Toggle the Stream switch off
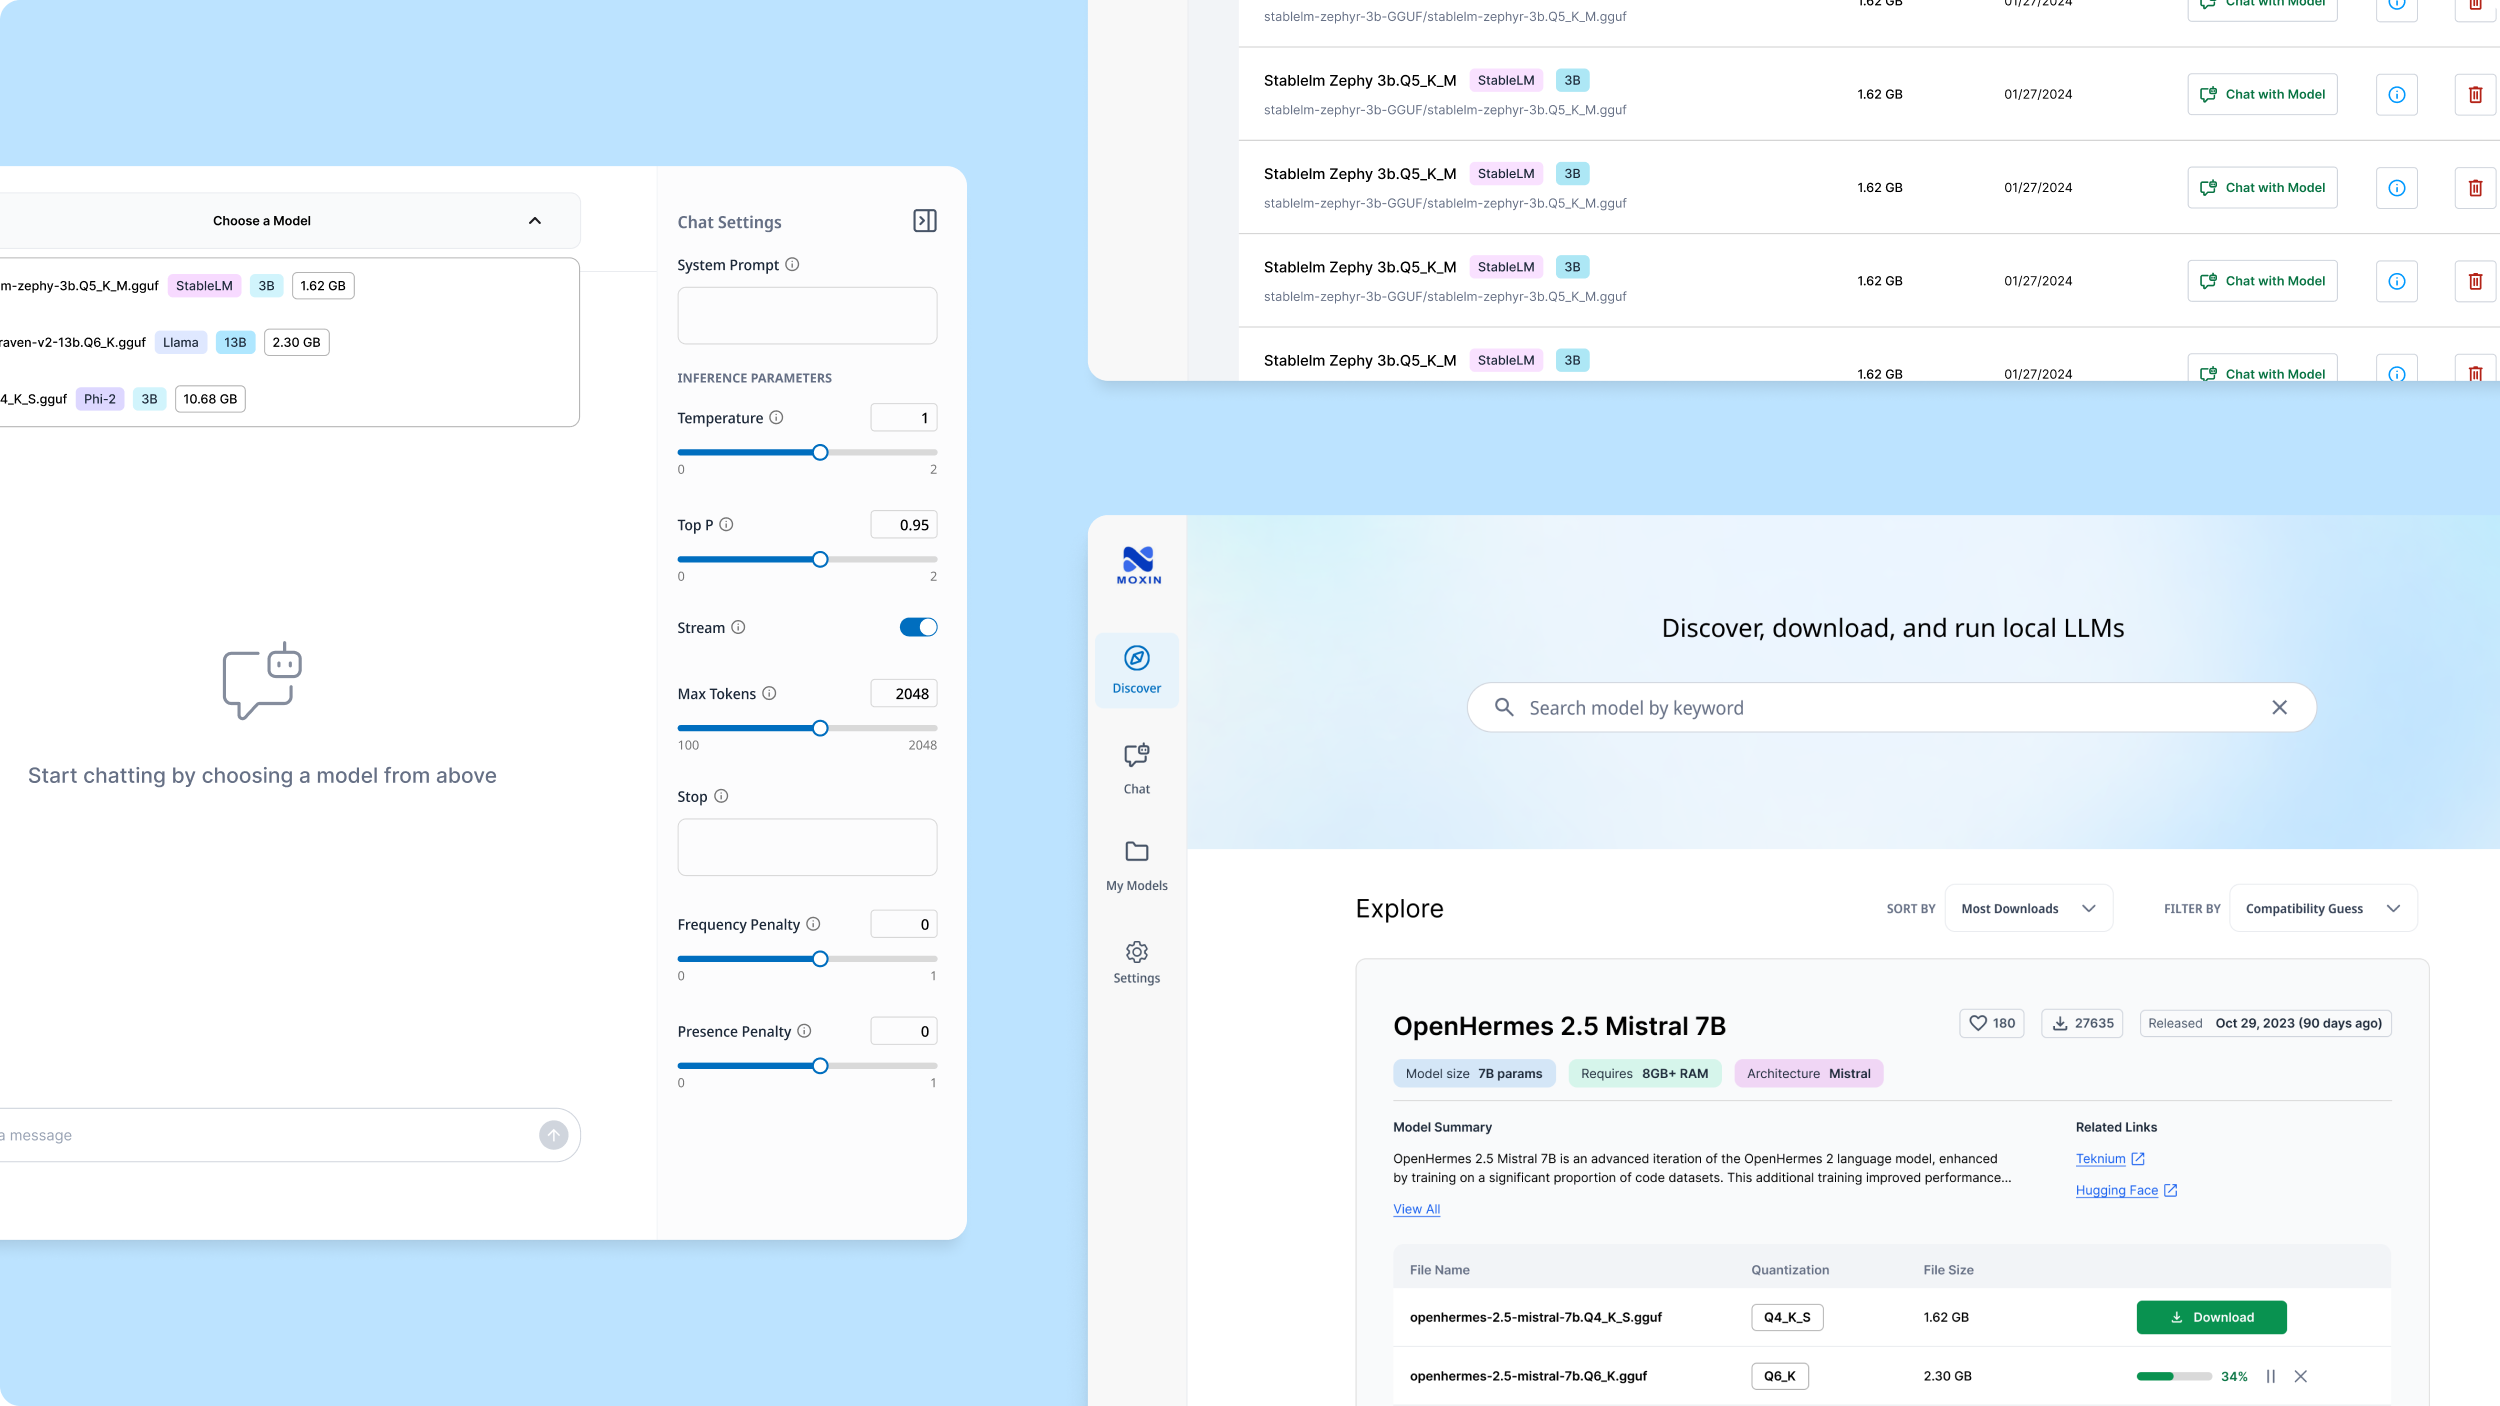Image resolution: width=2500 pixels, height=1406 pixels. pos(918,627)
